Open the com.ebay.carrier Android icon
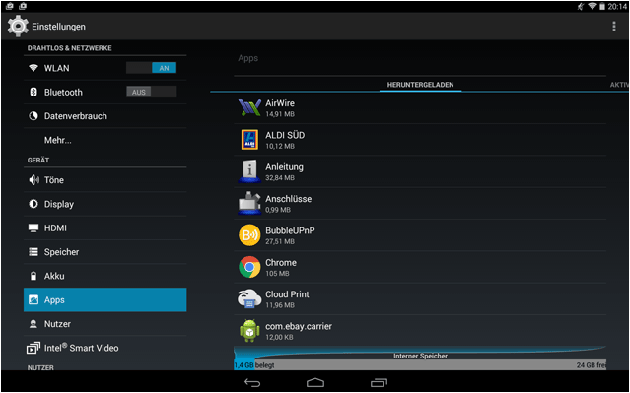Viewport: 630px width, 393px height. [x=250, y=331]
